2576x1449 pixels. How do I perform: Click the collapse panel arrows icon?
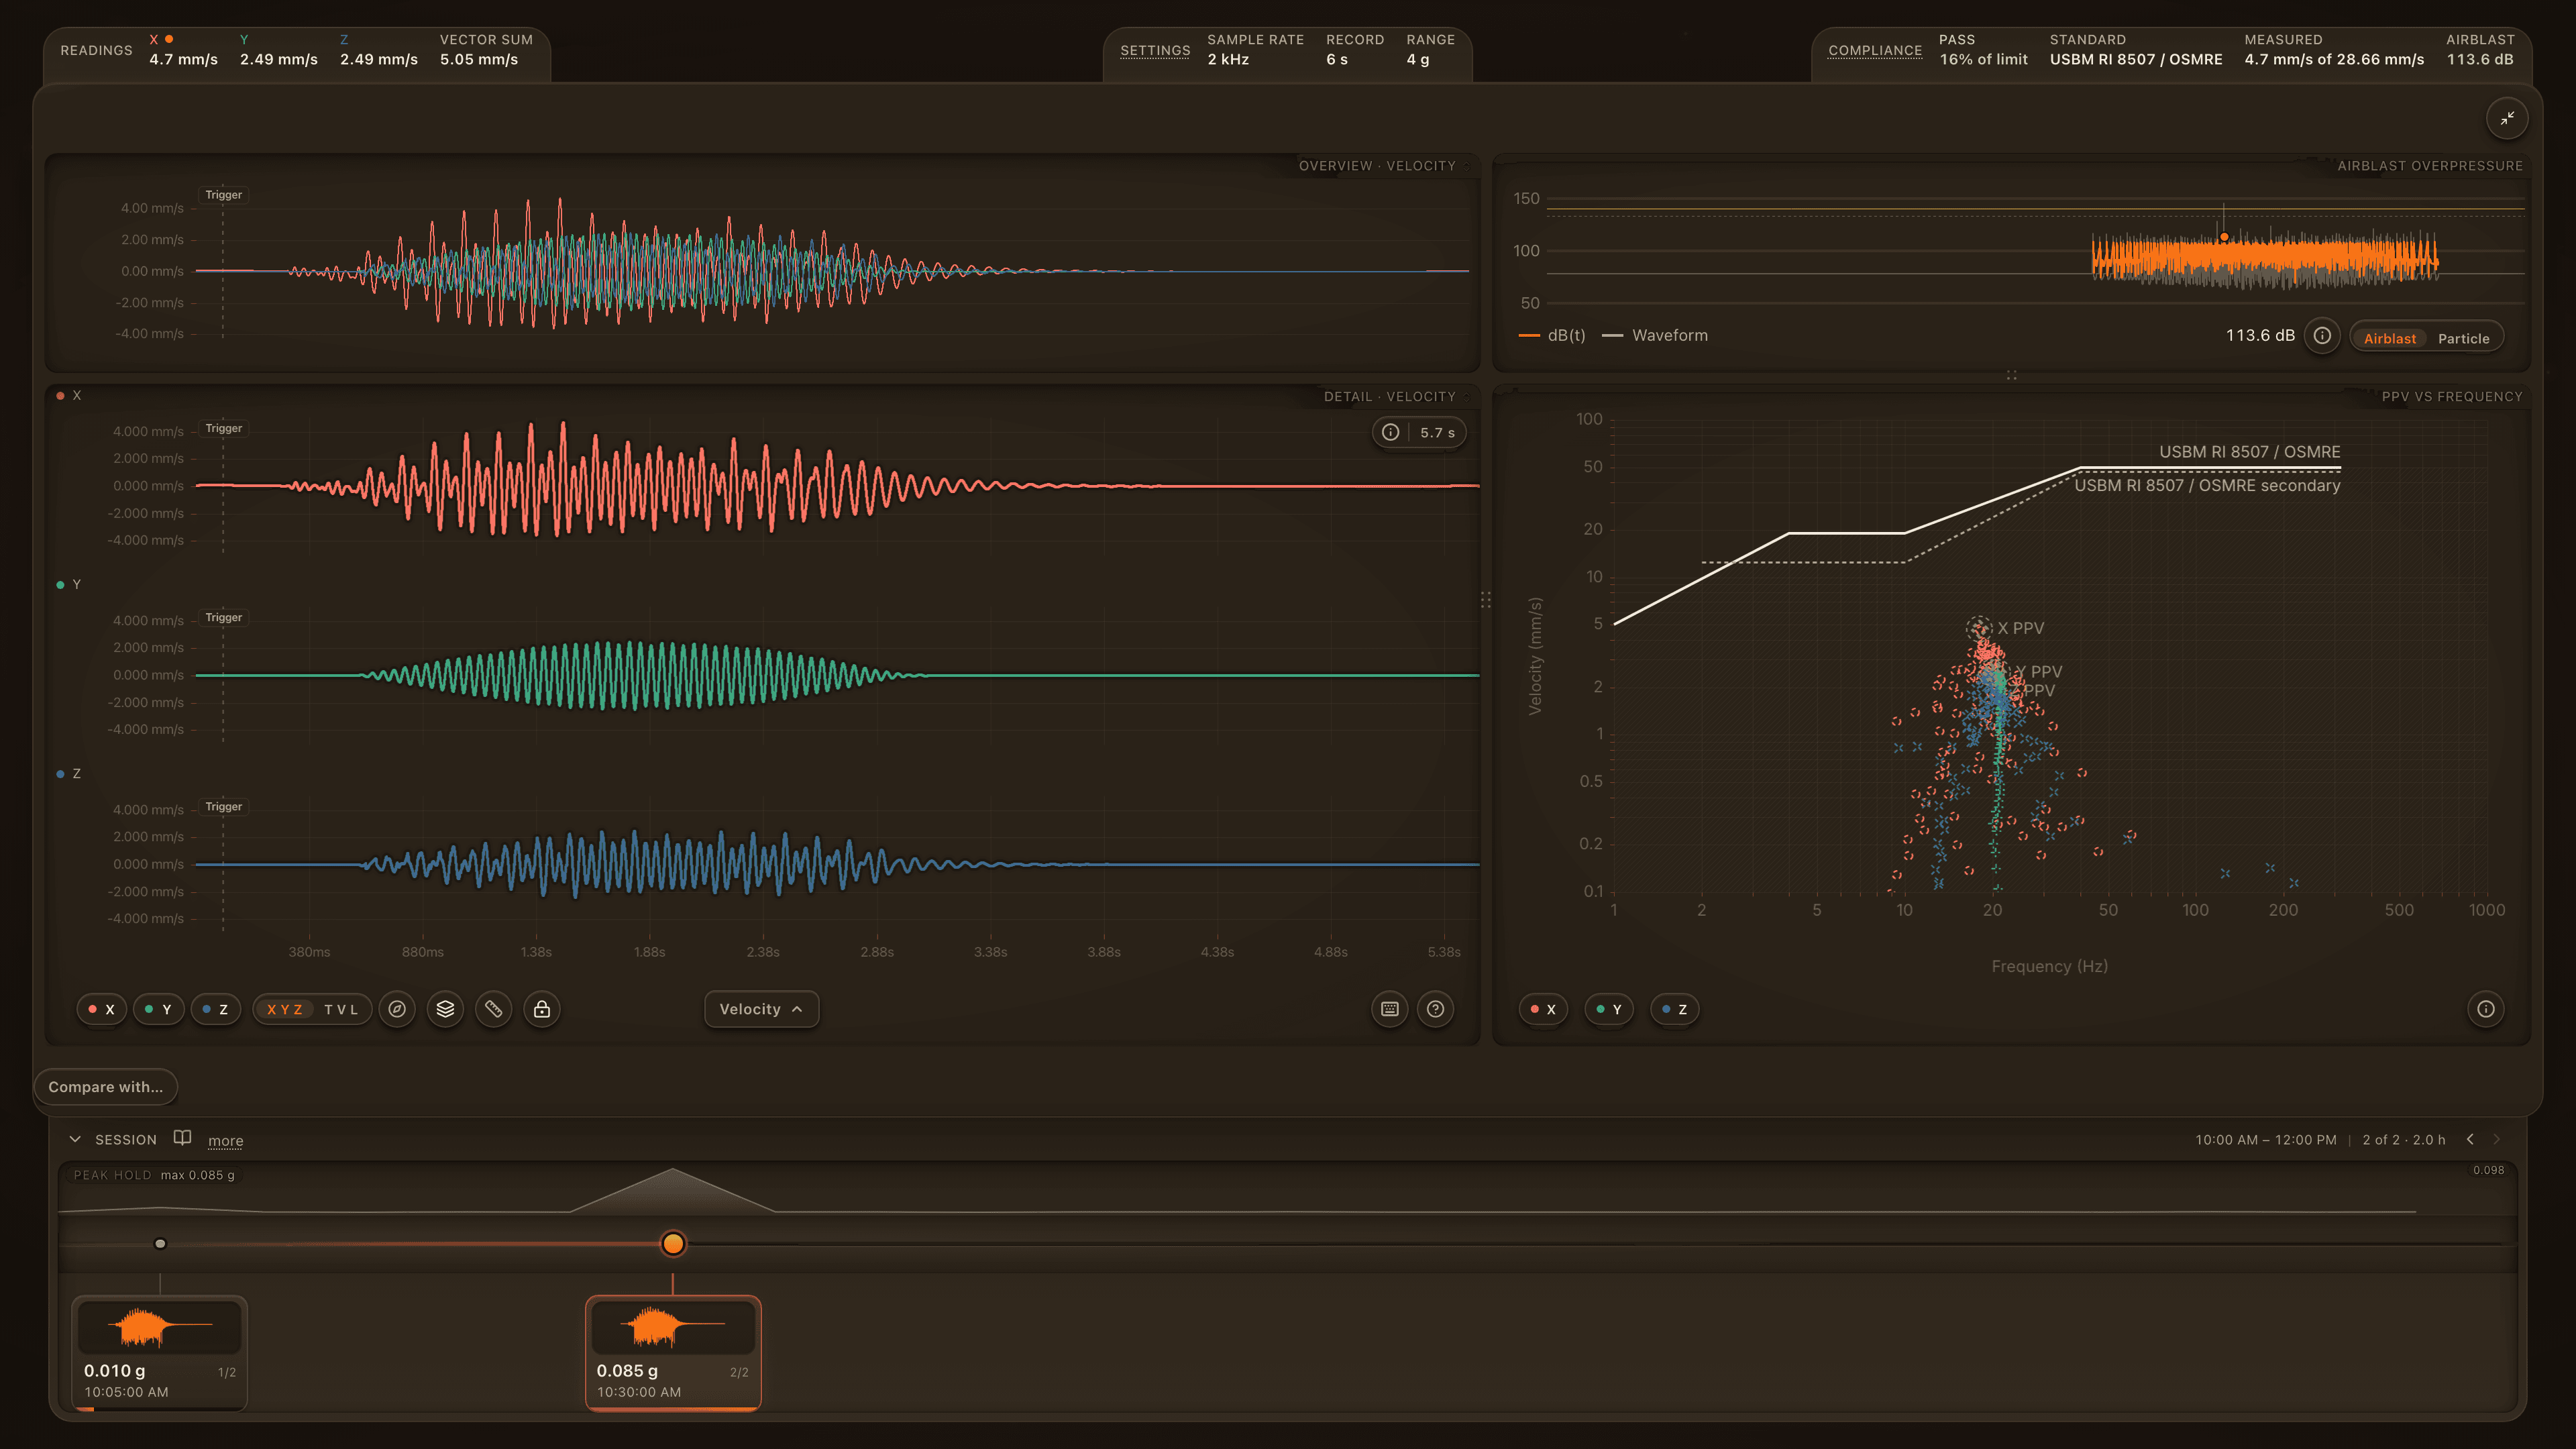tap(2507, 118)
